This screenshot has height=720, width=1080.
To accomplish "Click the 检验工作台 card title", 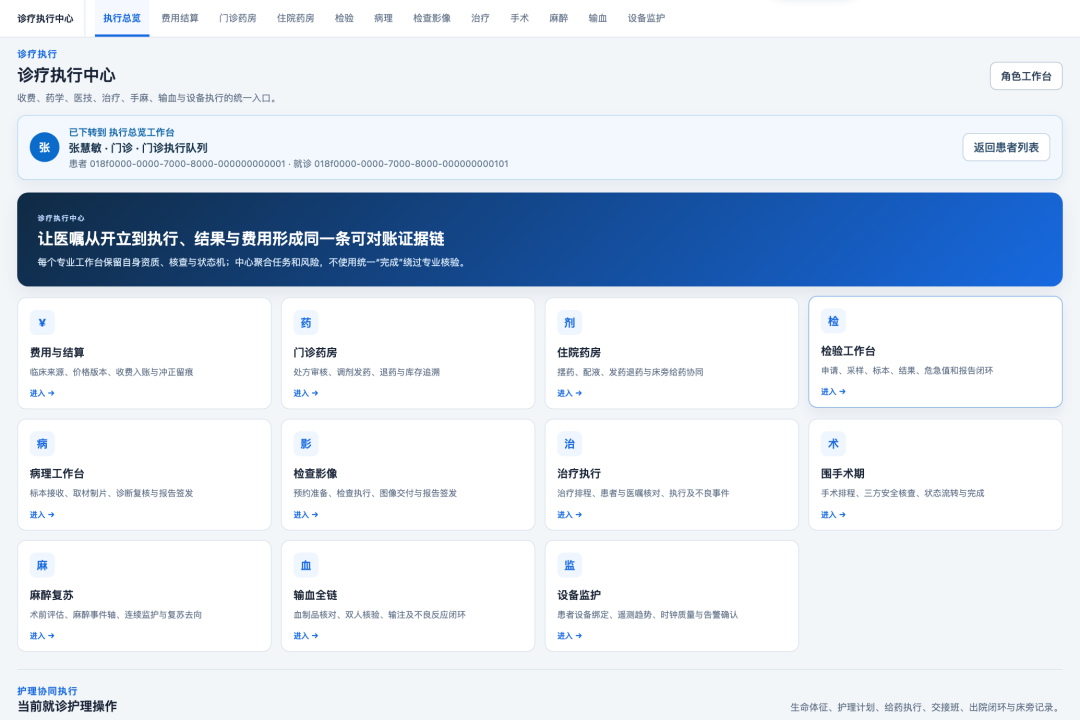I will pos(848,351).
